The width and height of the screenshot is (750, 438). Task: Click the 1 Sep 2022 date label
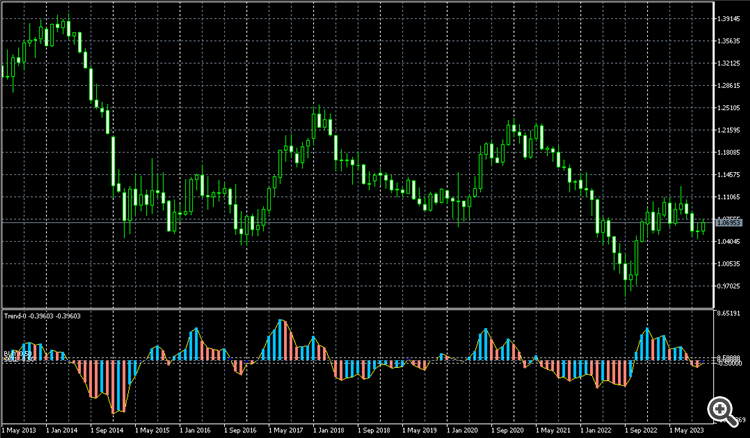pos(641,430)
